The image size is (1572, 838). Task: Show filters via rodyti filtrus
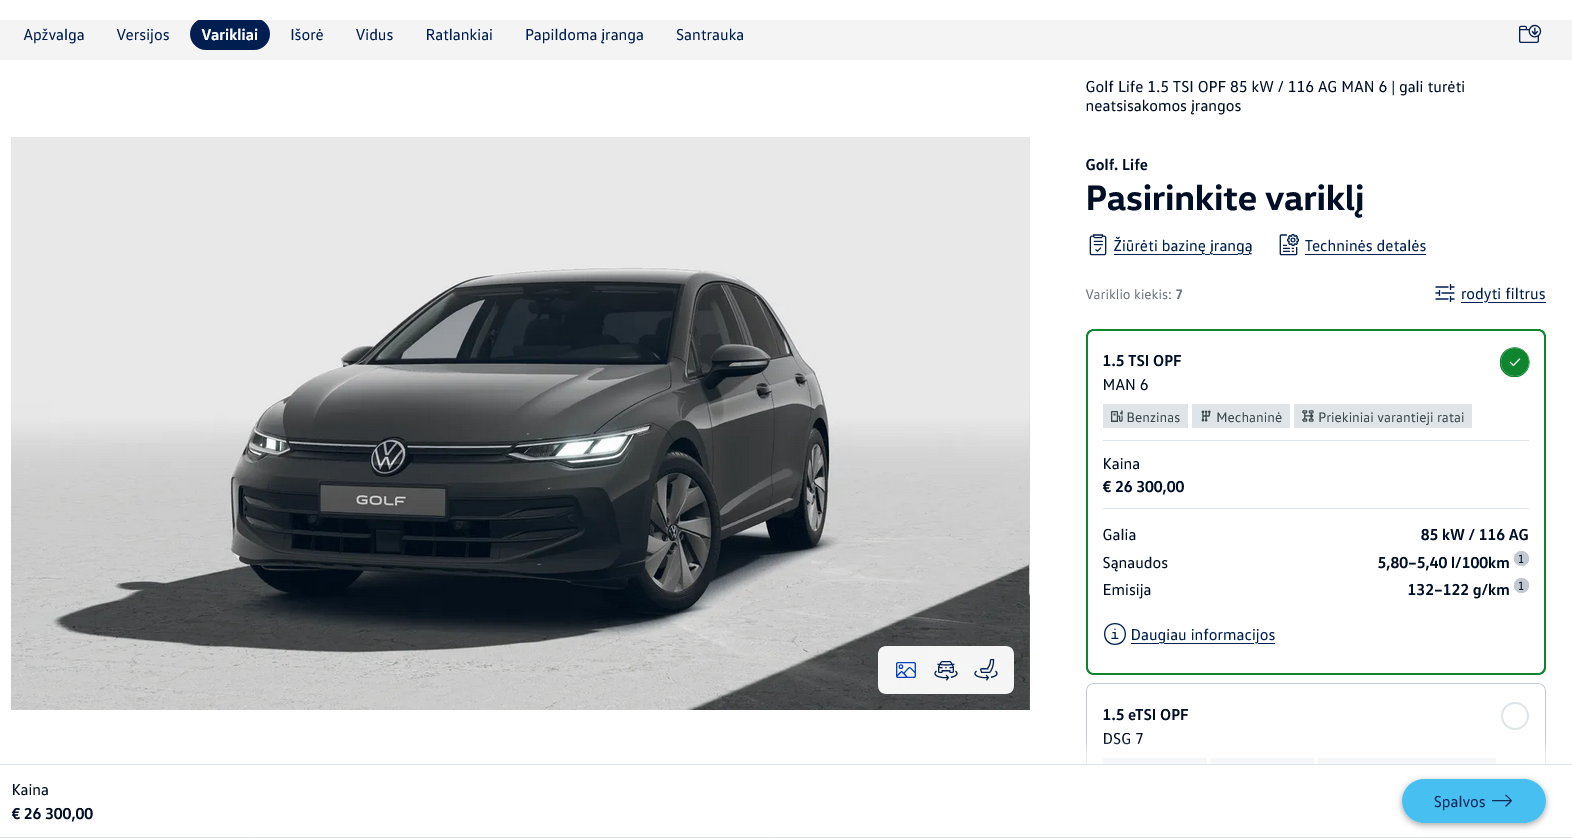click(1503, 294)
